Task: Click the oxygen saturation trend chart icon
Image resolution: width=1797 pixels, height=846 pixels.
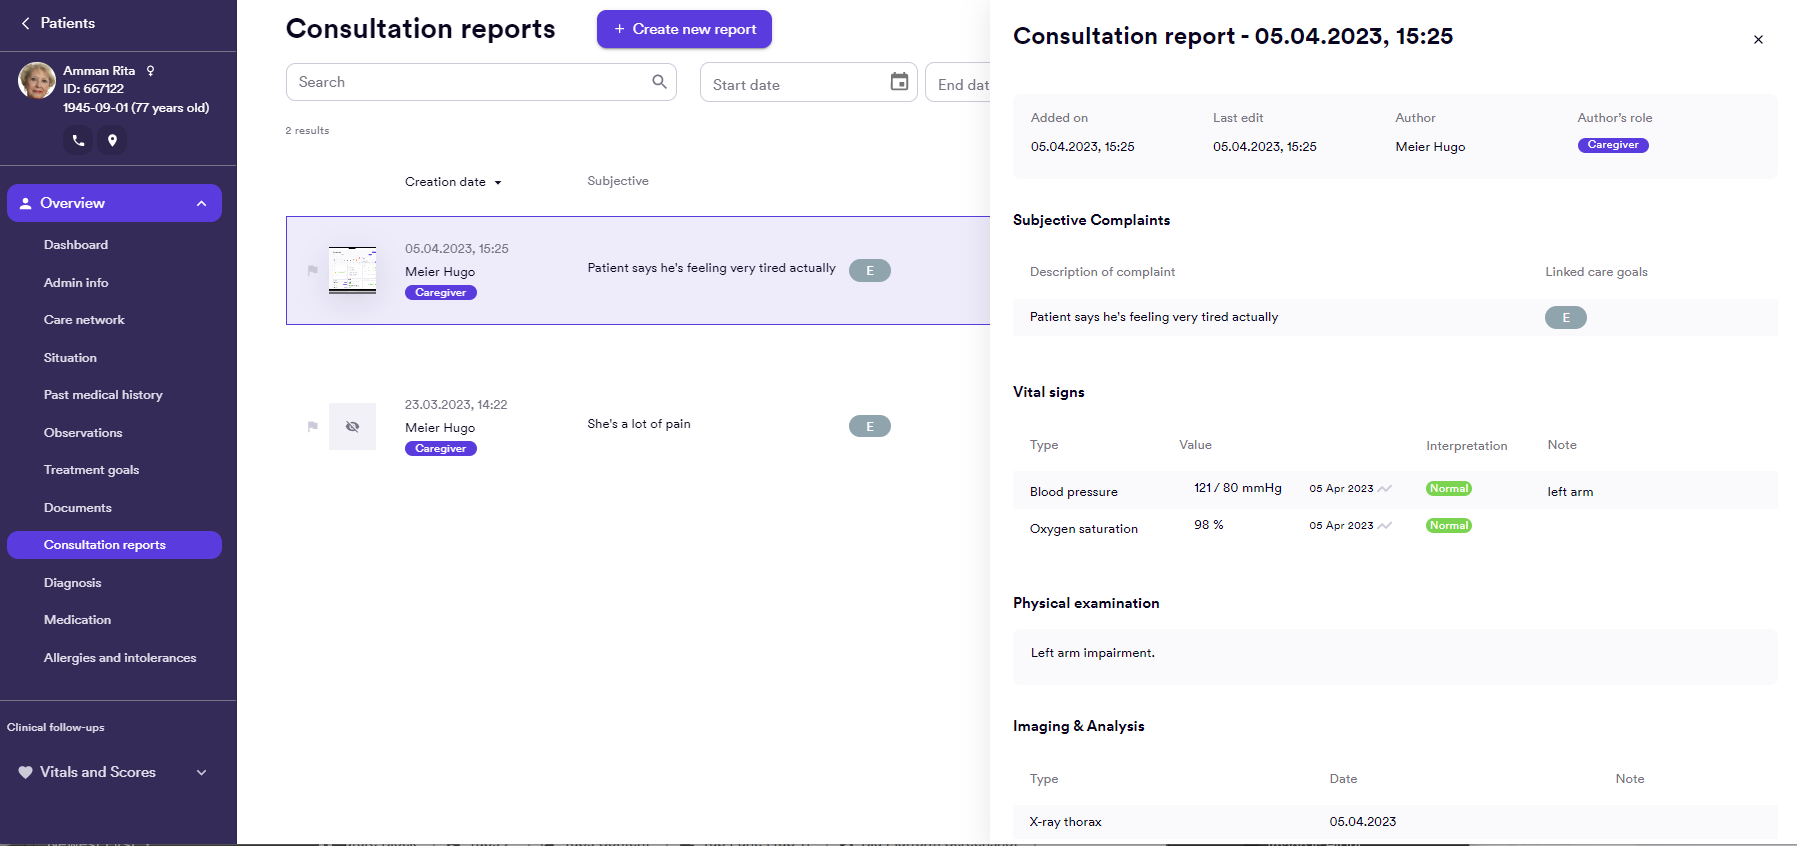Action: 1385,526
